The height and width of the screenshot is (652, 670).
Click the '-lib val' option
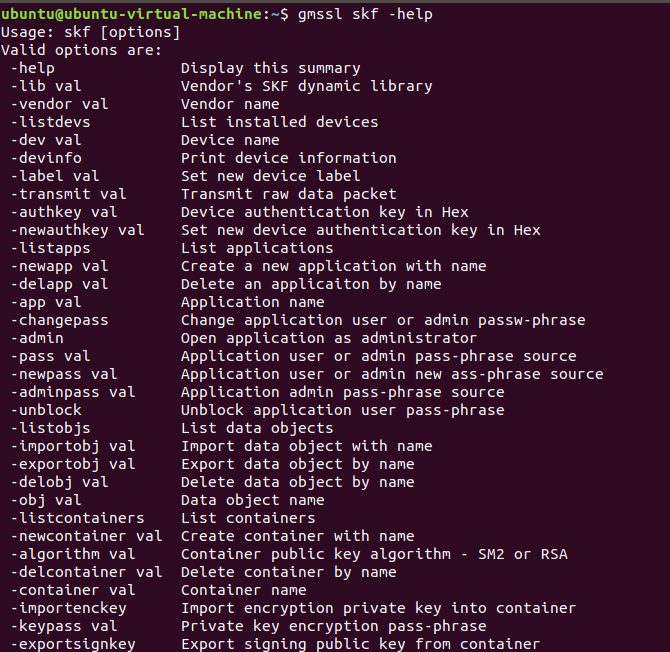click(x=47, y=86)
